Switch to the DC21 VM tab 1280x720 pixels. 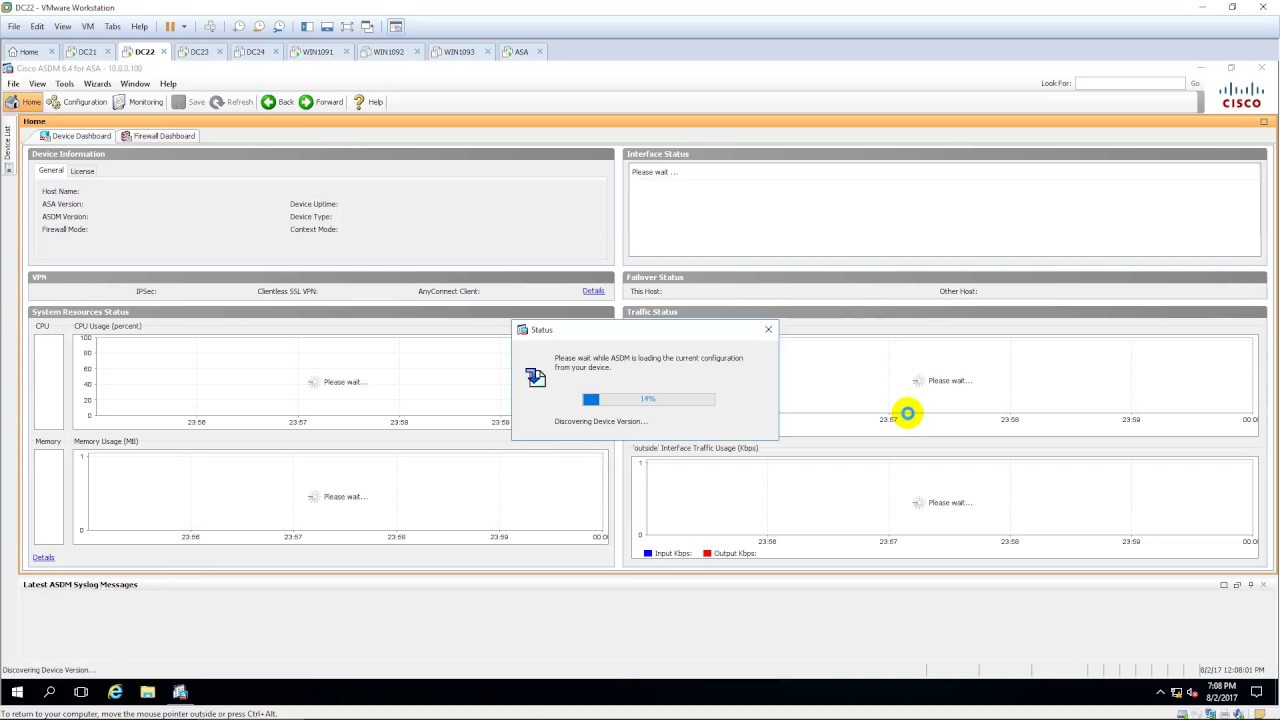(x=87, y=52)
